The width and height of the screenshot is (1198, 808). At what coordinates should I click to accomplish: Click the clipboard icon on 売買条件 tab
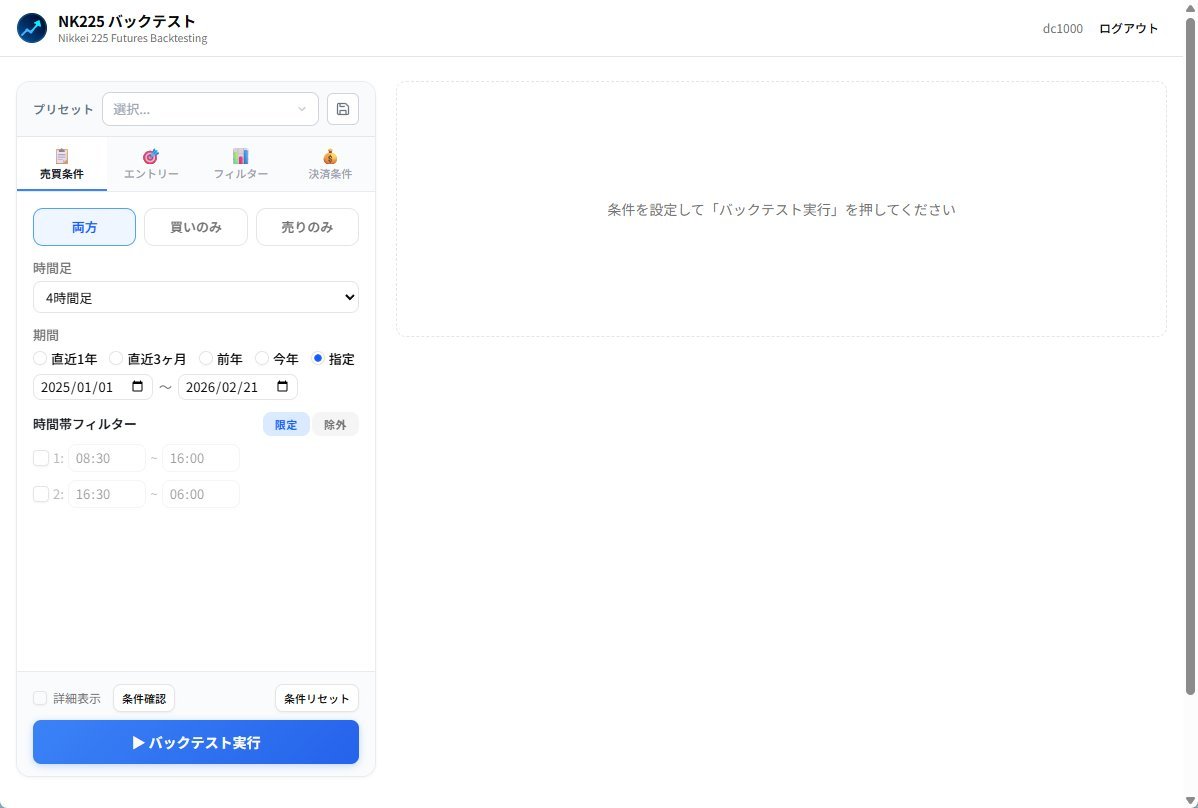tap(61, 155)
